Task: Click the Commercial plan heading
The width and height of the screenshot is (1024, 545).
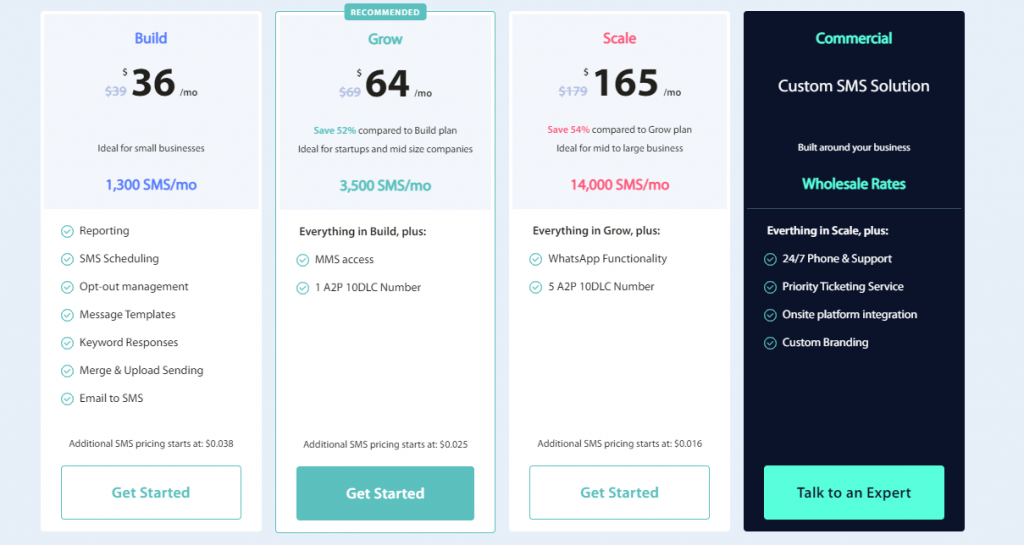Action: pos(854,39)
